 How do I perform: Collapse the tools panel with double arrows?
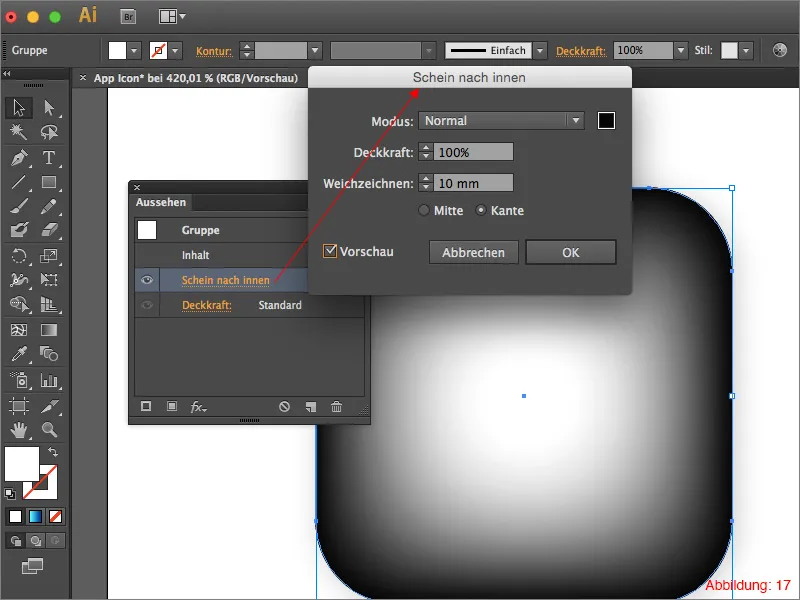pyautogui.click(x=7, y=74)
